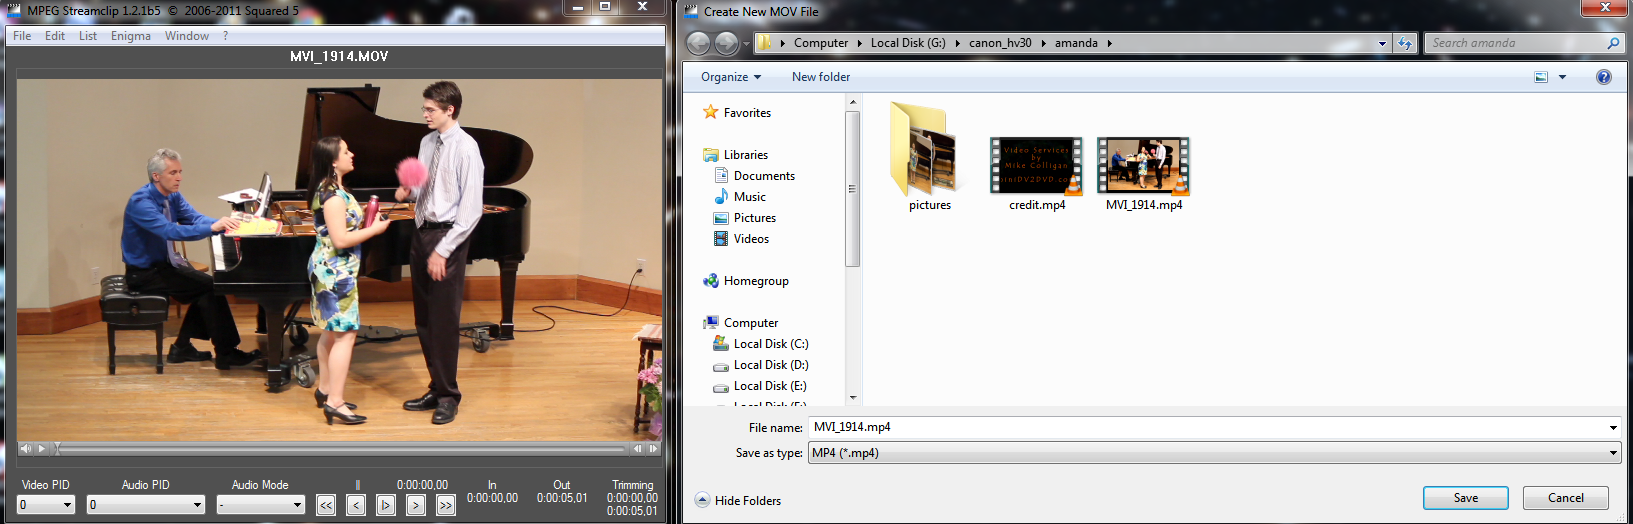Viewport: 1633px width, 524px height.
Task: Go back with the dialog Back arrow
Action: tap(698, 43)
